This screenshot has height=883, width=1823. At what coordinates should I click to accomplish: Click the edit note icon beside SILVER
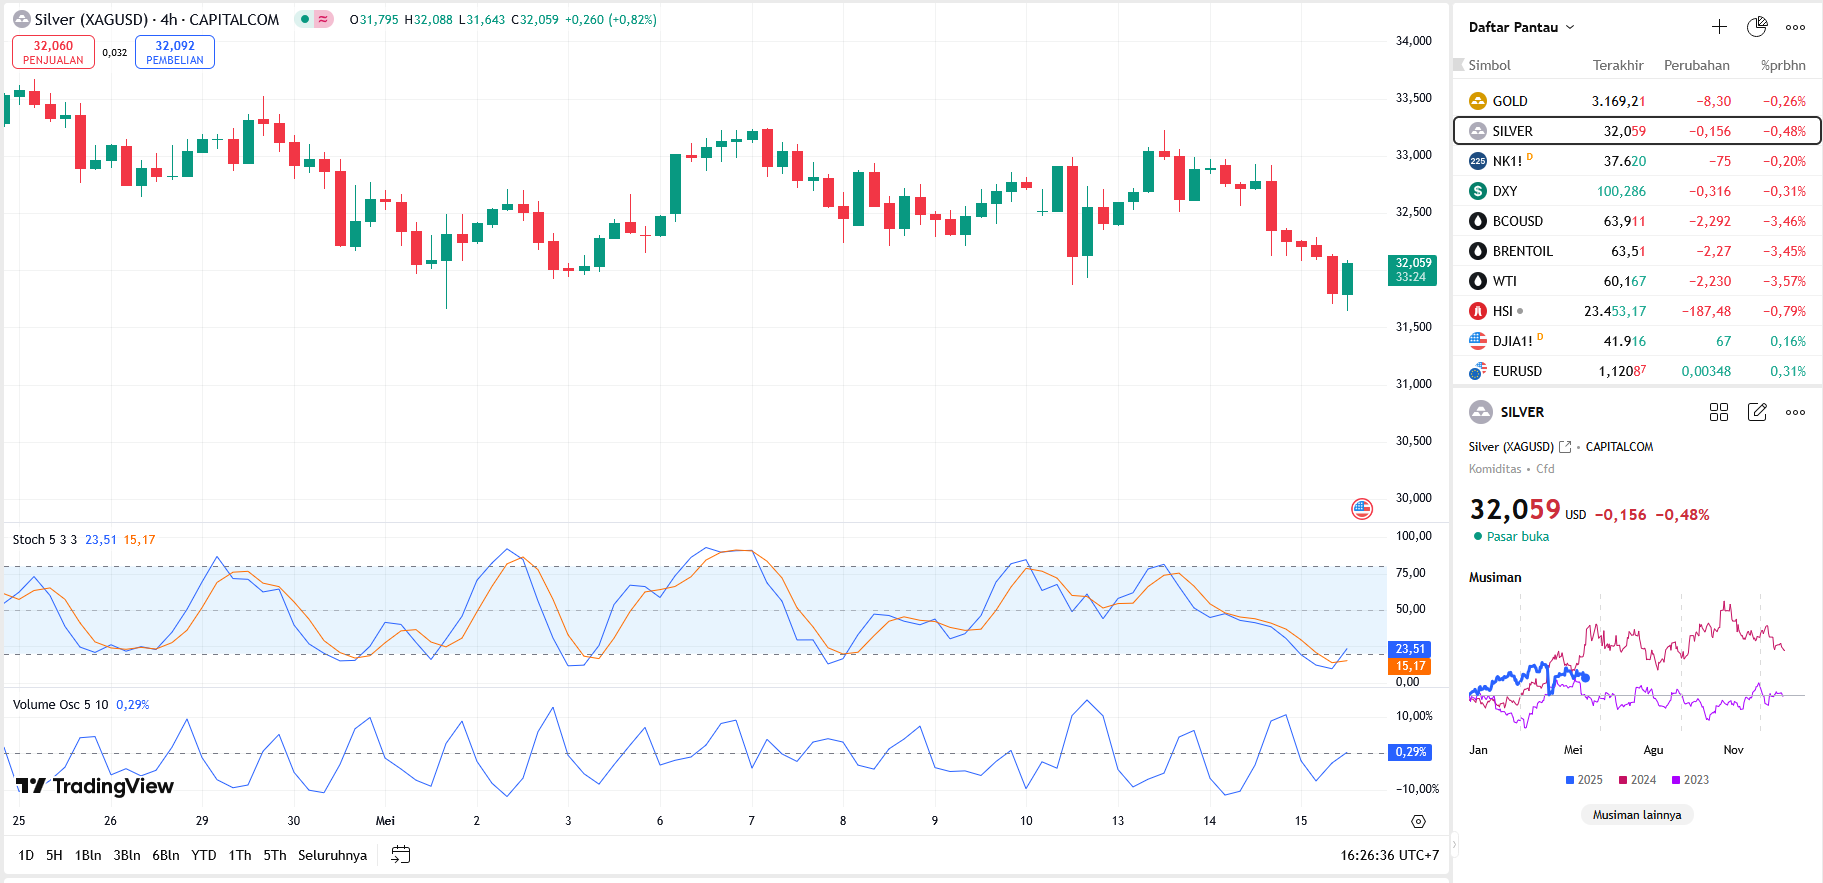click(x=1757, y=412)
